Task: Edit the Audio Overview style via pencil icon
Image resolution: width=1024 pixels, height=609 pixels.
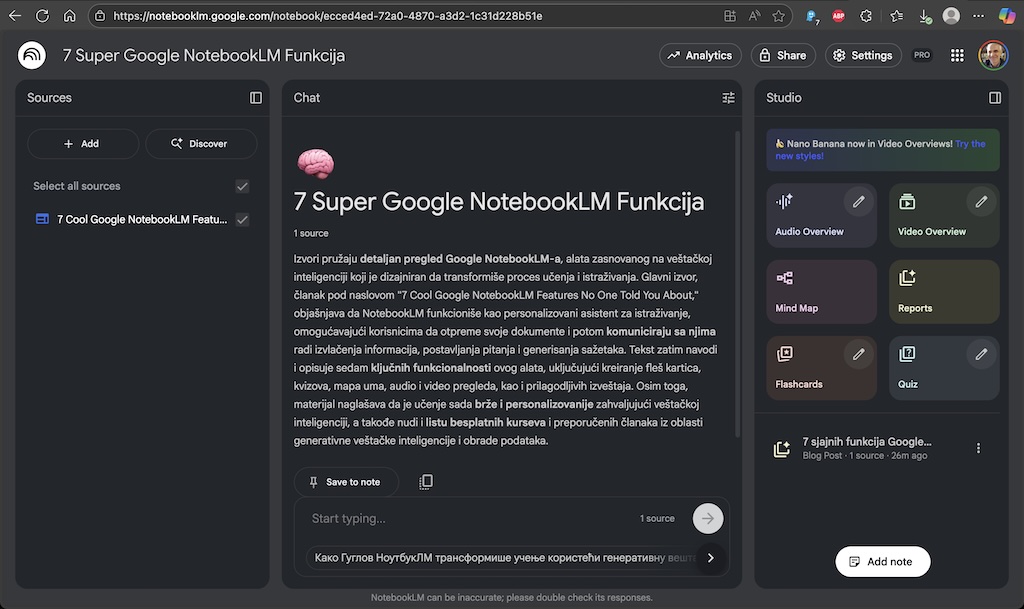Action: (858, 201)
